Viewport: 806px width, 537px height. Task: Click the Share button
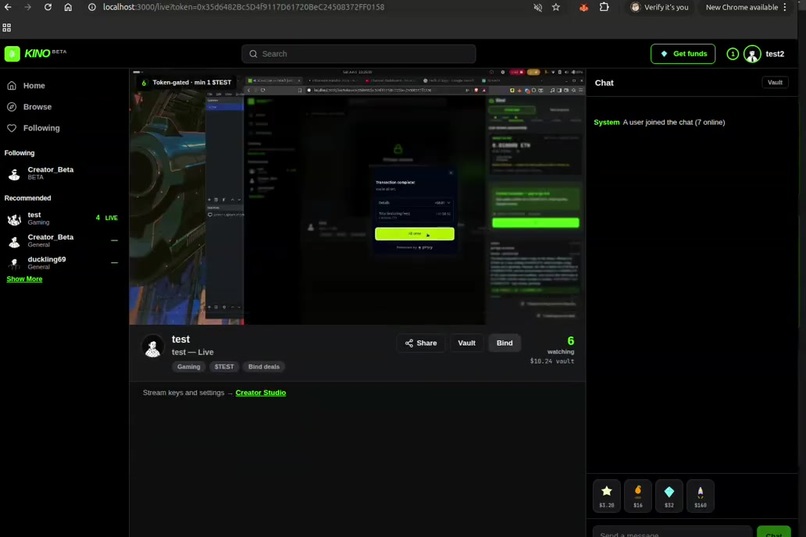coord(421,343)
